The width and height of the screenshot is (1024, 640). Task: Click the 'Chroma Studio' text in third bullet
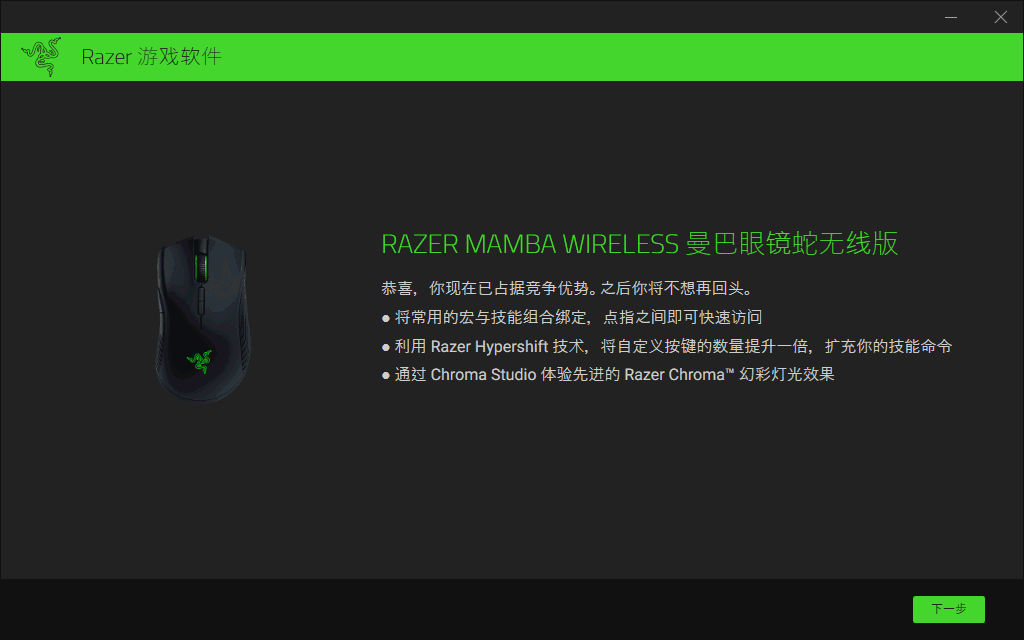click(483, 375)
